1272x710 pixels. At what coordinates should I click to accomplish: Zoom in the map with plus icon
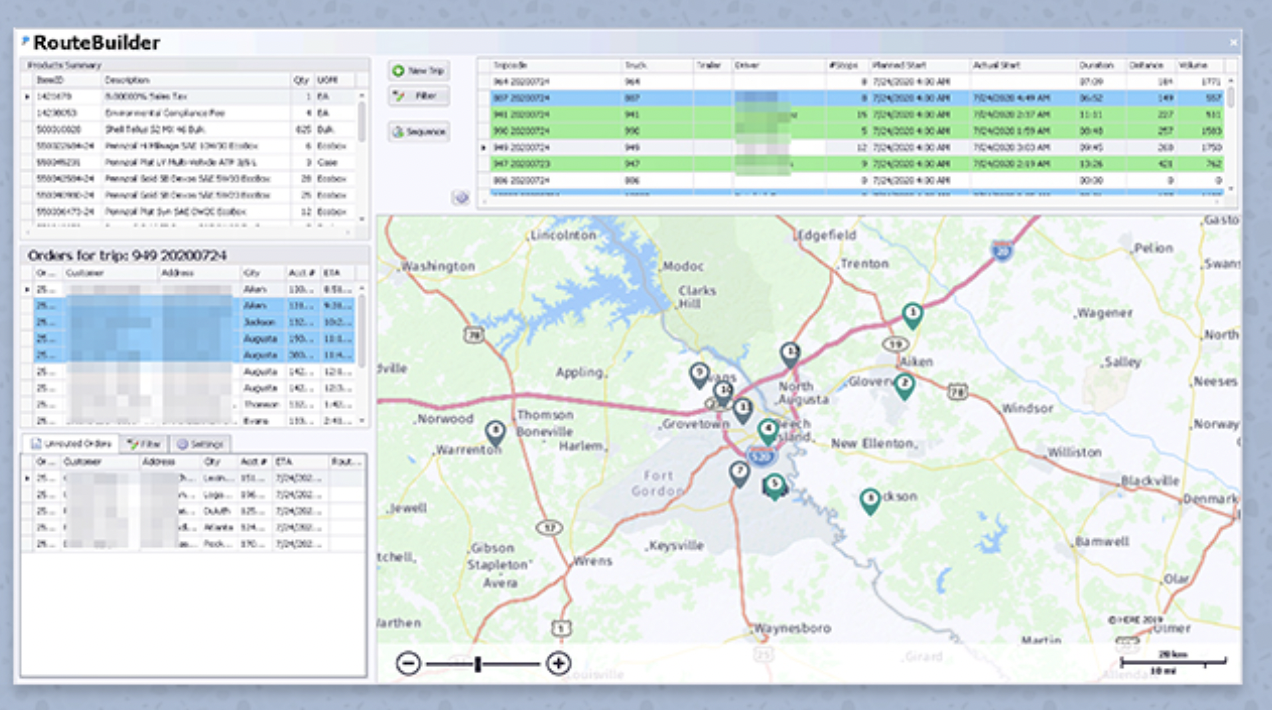[x=559, y=663]
